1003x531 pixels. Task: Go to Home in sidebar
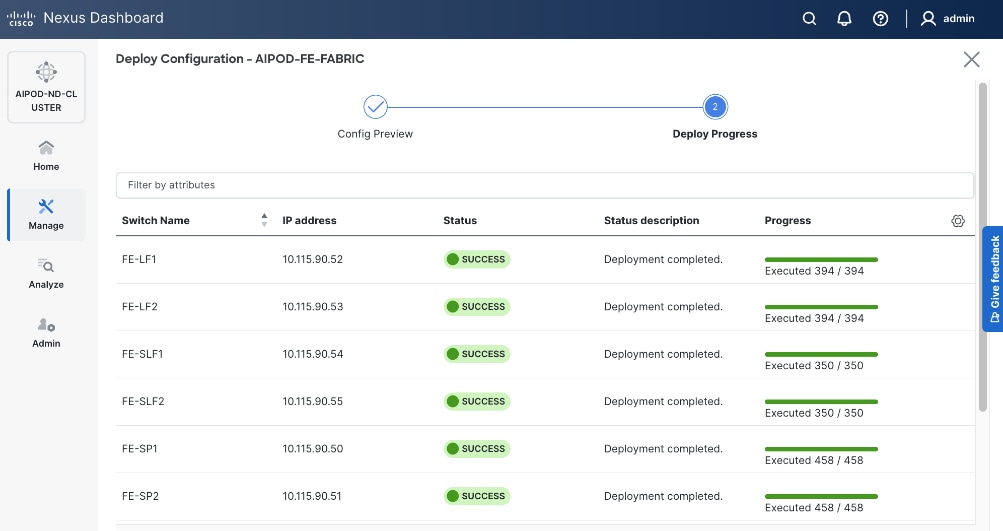coord(46,155)
